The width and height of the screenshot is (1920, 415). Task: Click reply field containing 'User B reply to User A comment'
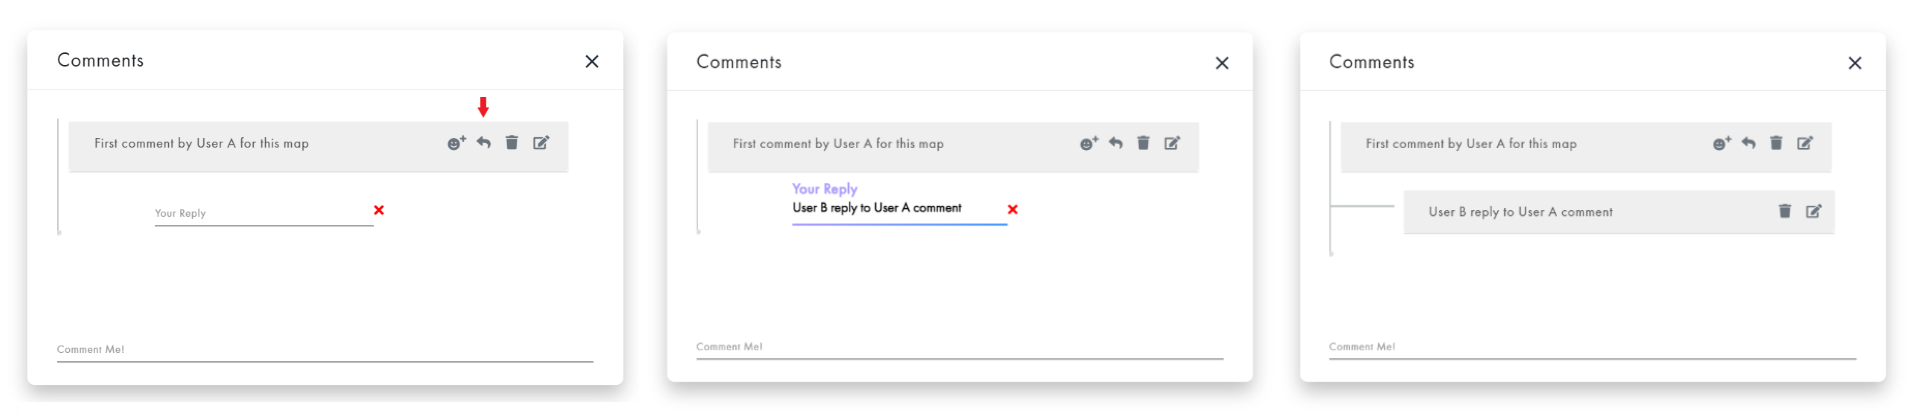pos(900,208)
